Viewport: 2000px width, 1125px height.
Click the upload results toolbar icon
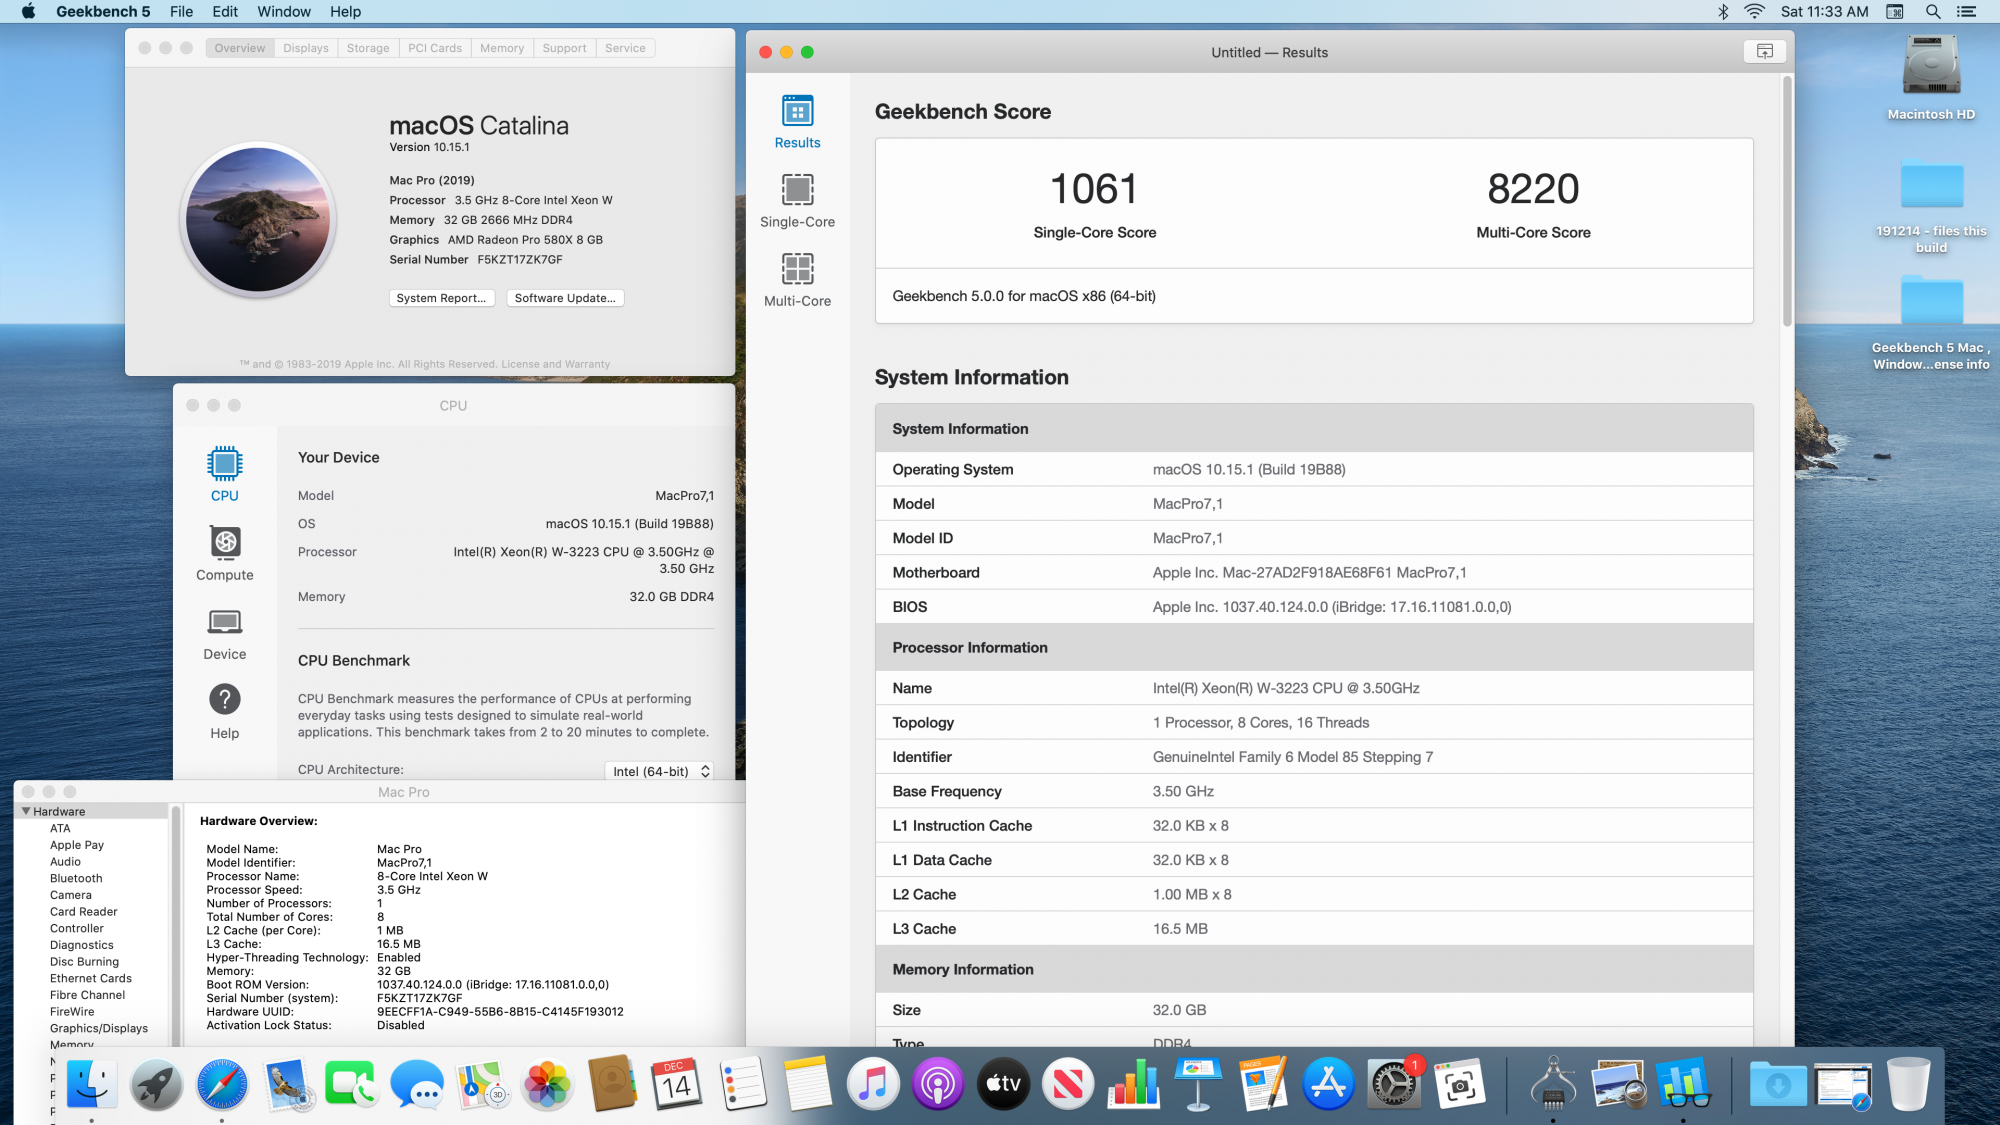(1764, 52)
